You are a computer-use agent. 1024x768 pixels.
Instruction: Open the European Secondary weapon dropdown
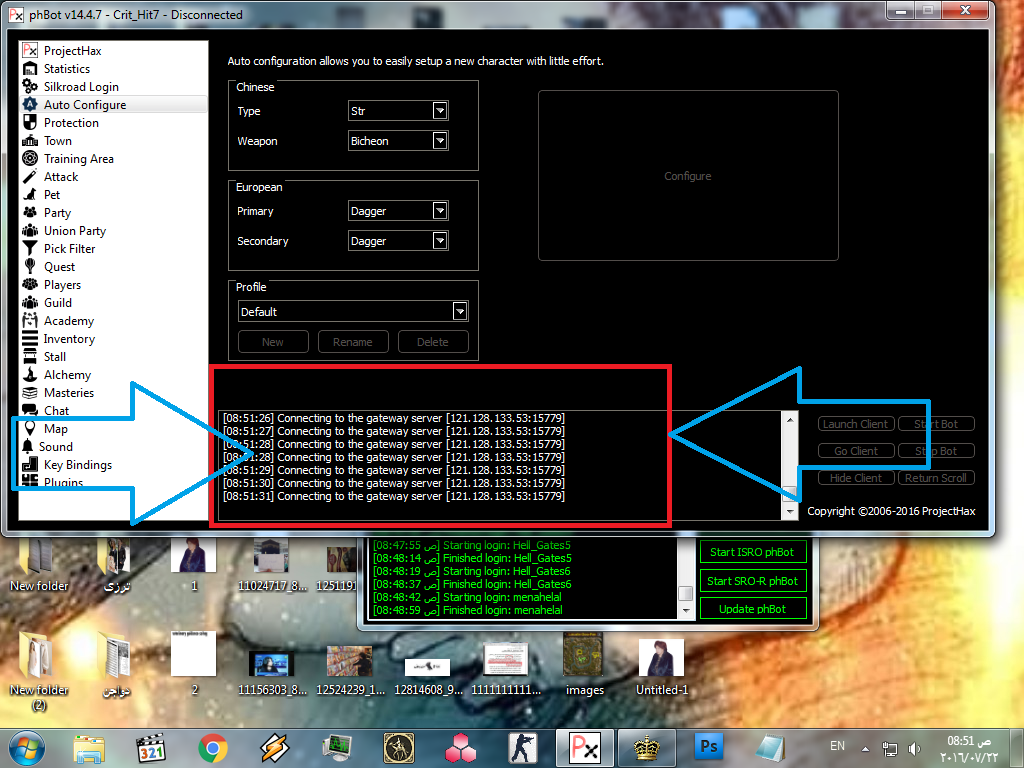440,241
